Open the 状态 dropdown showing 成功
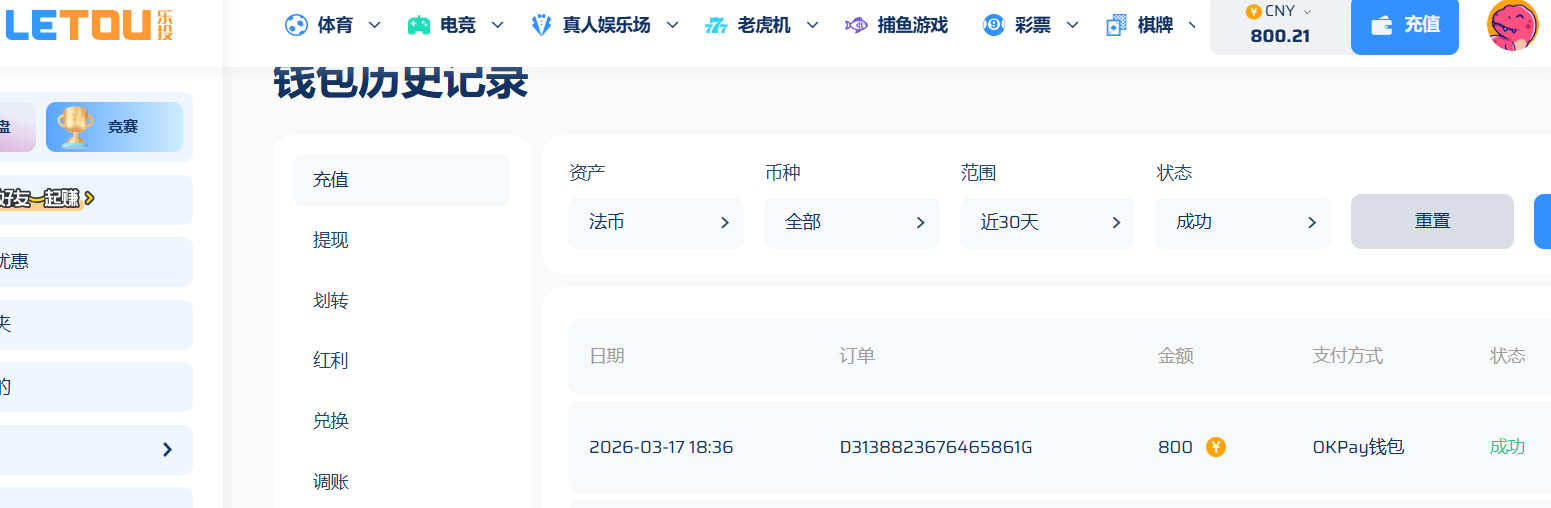Viewport: 1551px width, 508px height. pos(1242,222)
